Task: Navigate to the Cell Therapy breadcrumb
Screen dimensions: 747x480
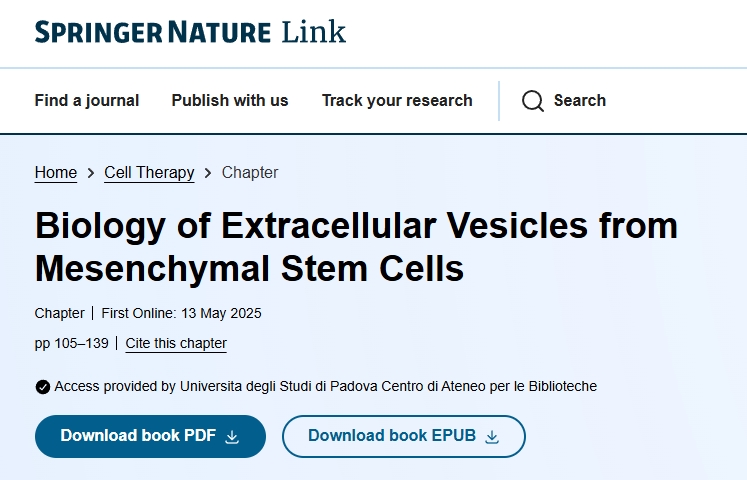Action: 149,173
